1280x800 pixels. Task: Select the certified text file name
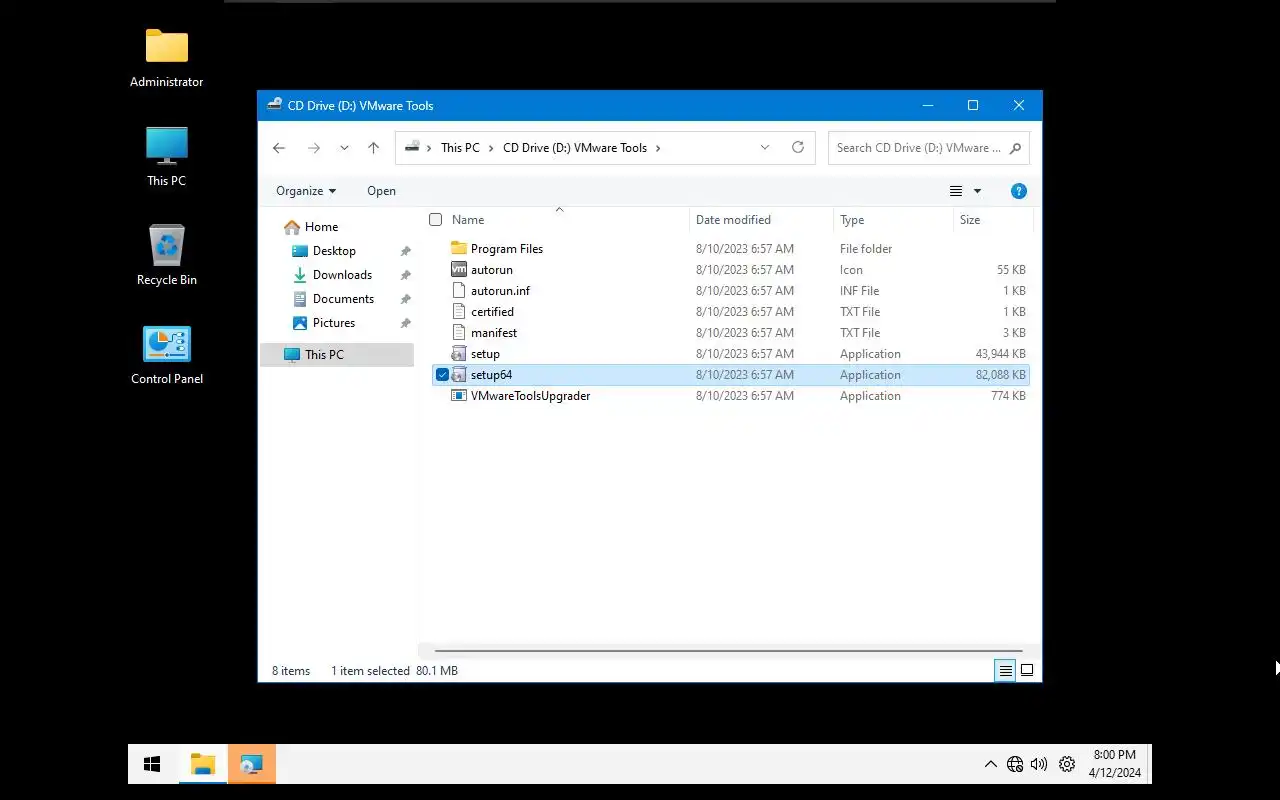(x=492, y=312)
